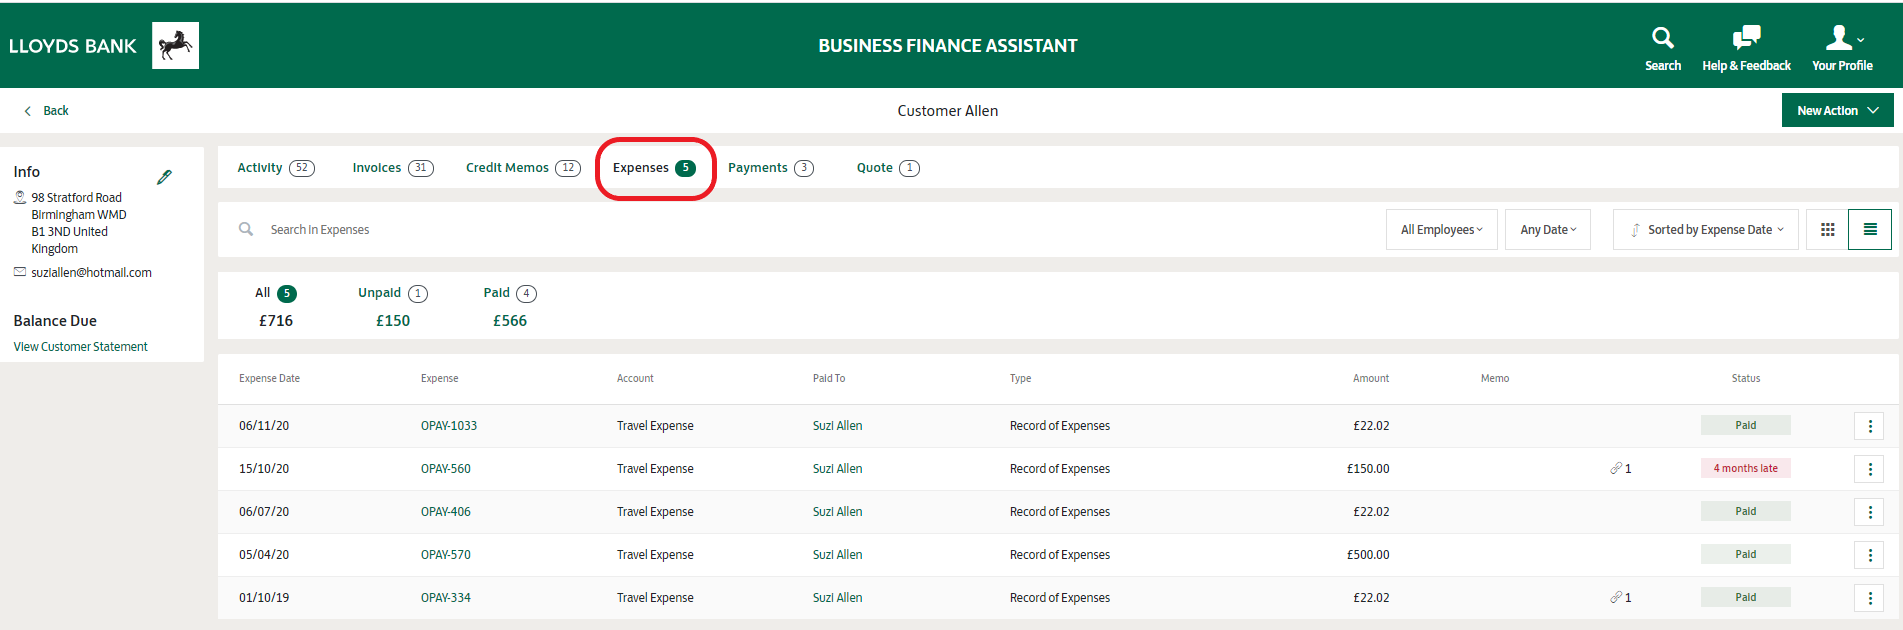Open expense OPAY-1033
This screenshot has width=1903, height=630.
click(x=449, y=426)
